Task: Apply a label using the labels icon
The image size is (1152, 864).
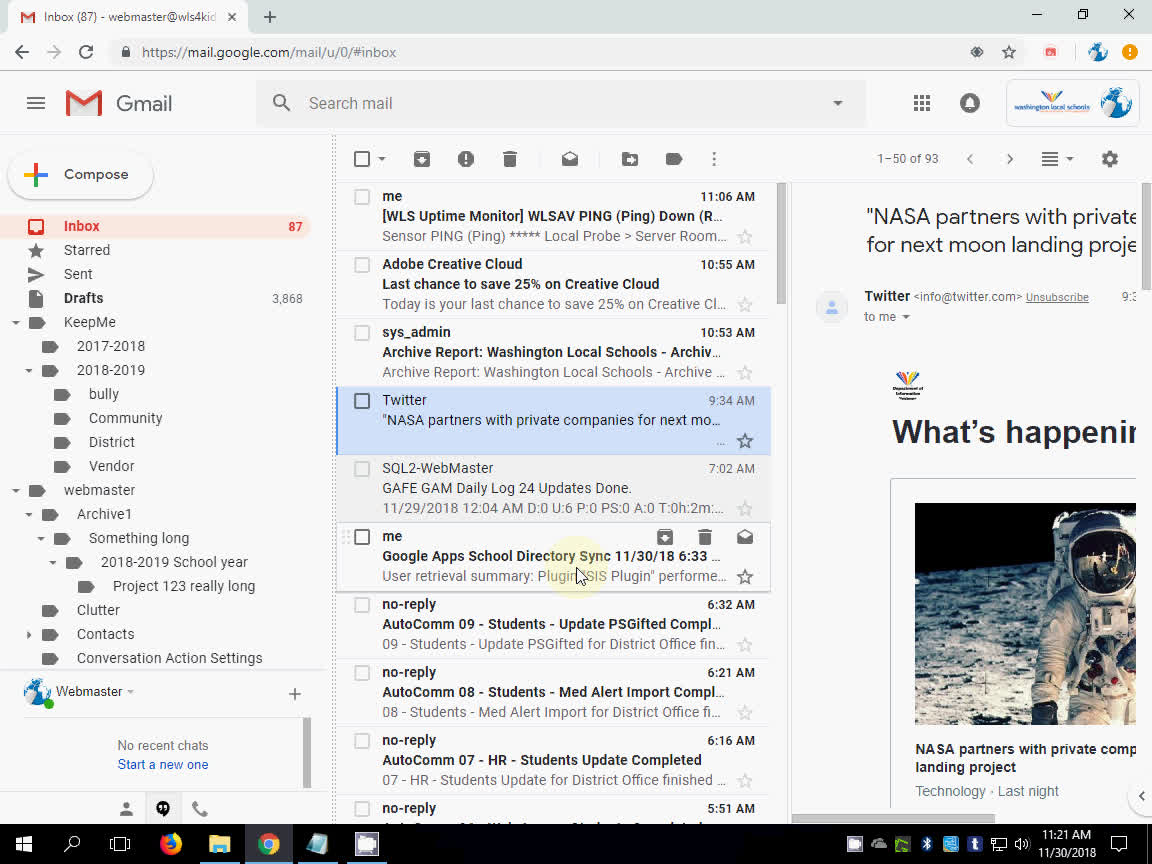Action: coord(674,158)
